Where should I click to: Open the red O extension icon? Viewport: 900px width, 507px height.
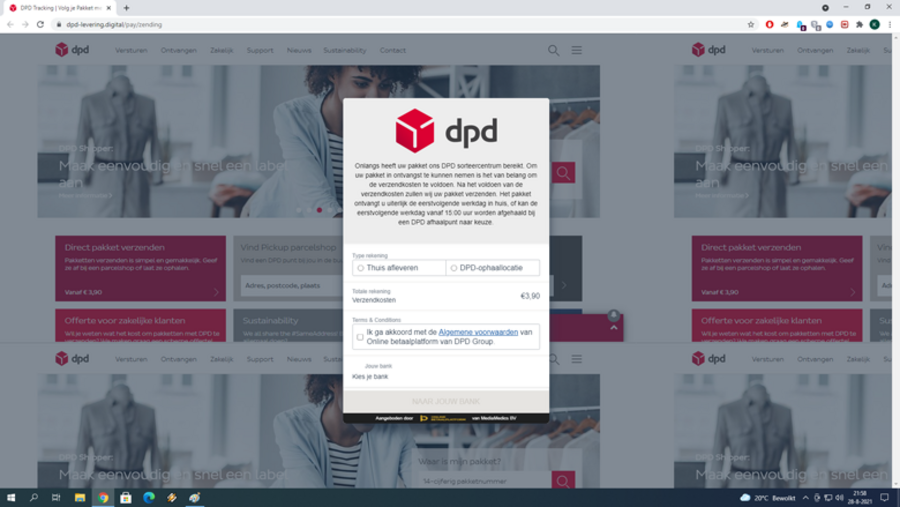770,25
